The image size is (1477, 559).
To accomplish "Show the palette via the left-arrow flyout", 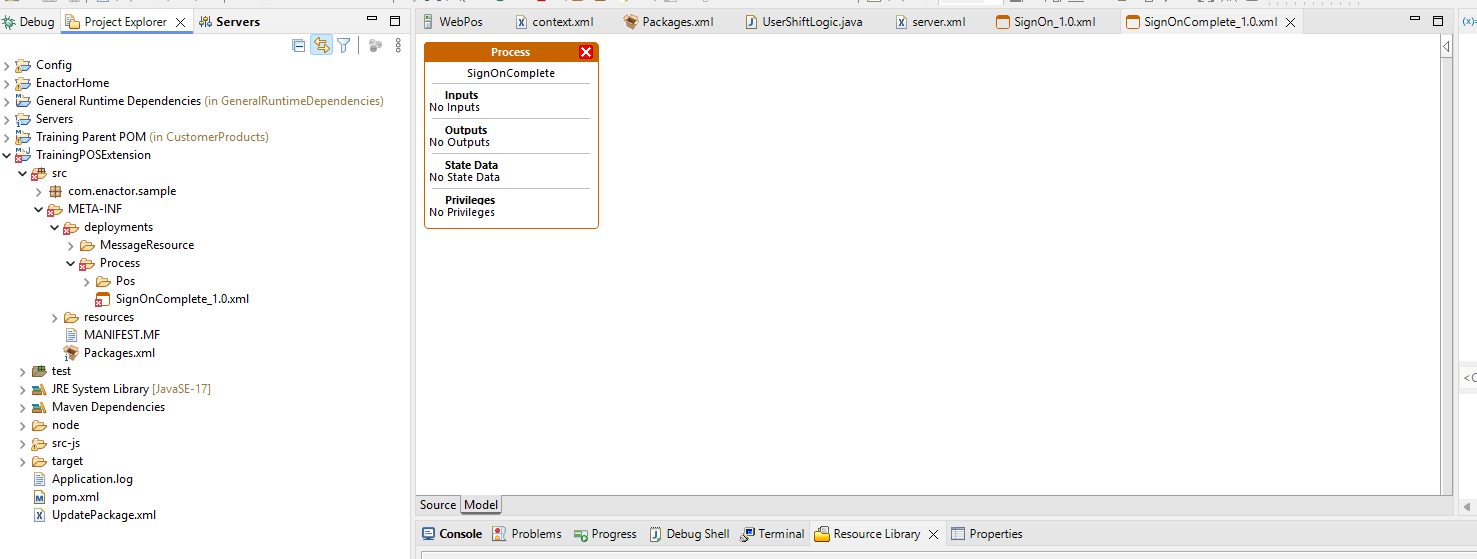I will [1447, 46].
